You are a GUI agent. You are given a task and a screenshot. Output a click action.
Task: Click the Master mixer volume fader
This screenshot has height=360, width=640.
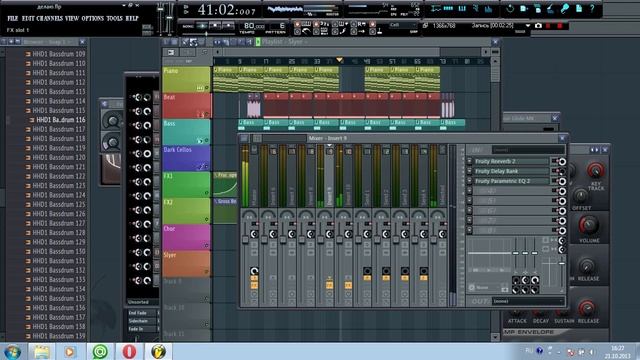[x=246, y=240]
